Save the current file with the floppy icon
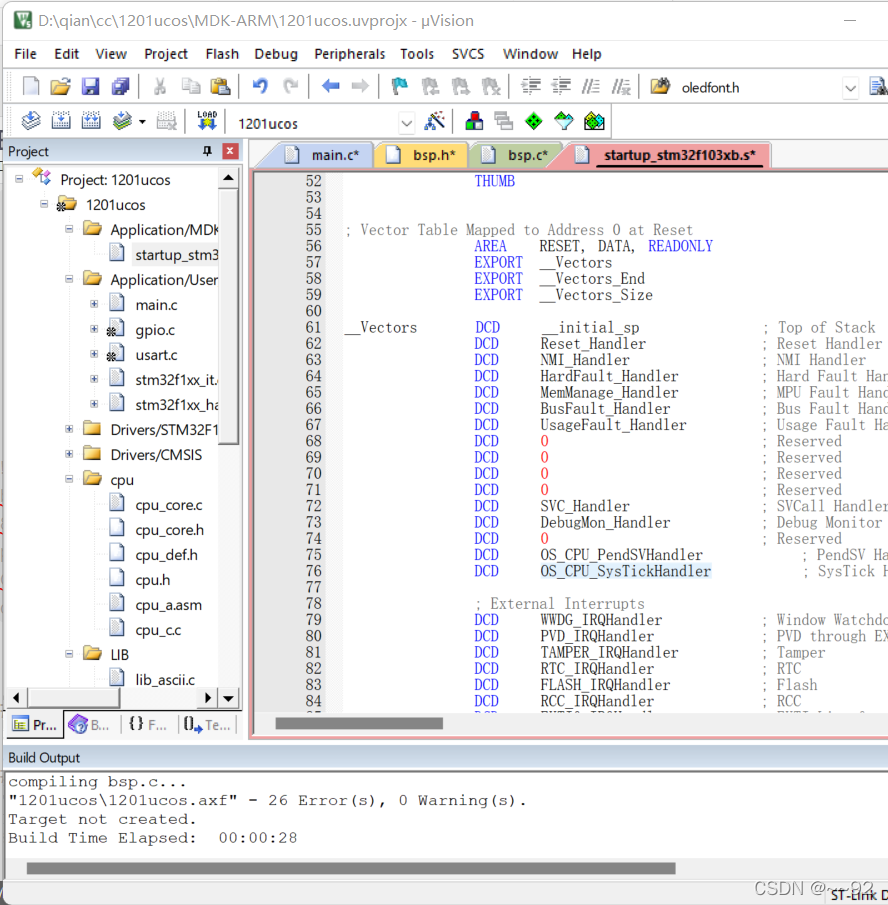888x905 pixels. [90, 87]
